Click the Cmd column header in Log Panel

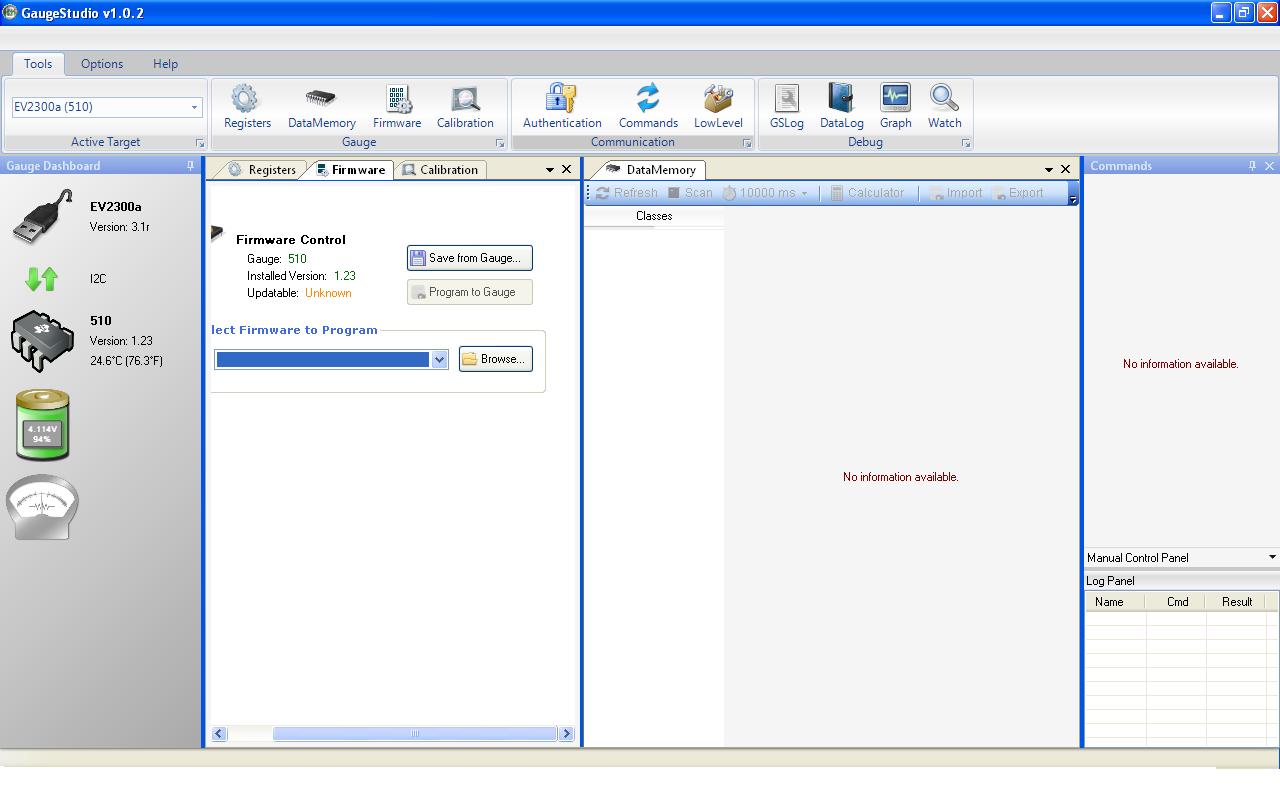coord(1177,602)
